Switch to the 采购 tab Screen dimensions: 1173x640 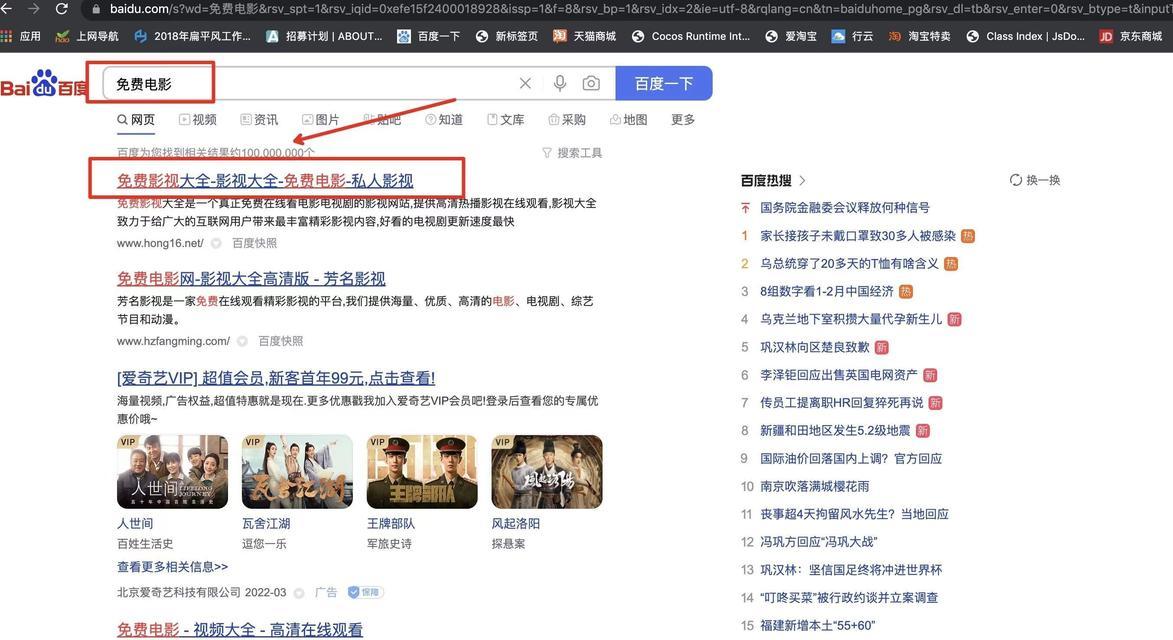coord(567,120)
